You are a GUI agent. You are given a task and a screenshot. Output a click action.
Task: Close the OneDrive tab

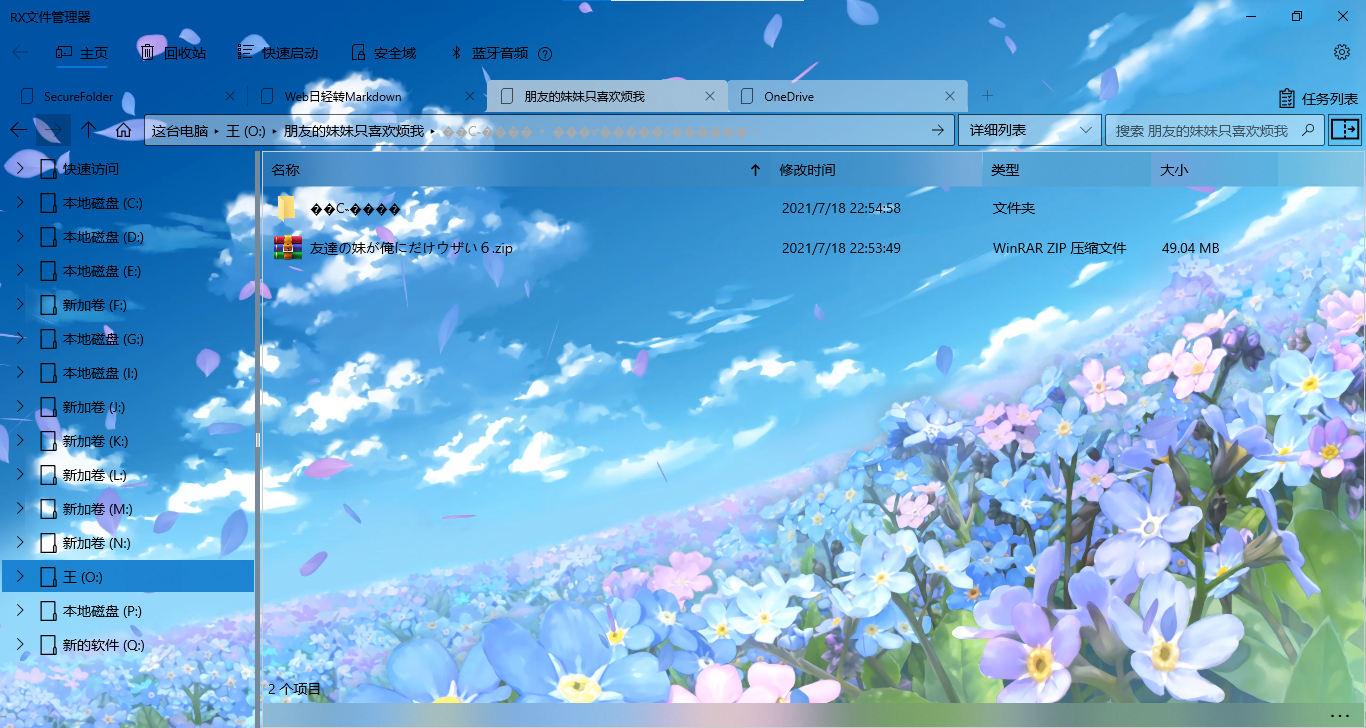tap(950, 97)
